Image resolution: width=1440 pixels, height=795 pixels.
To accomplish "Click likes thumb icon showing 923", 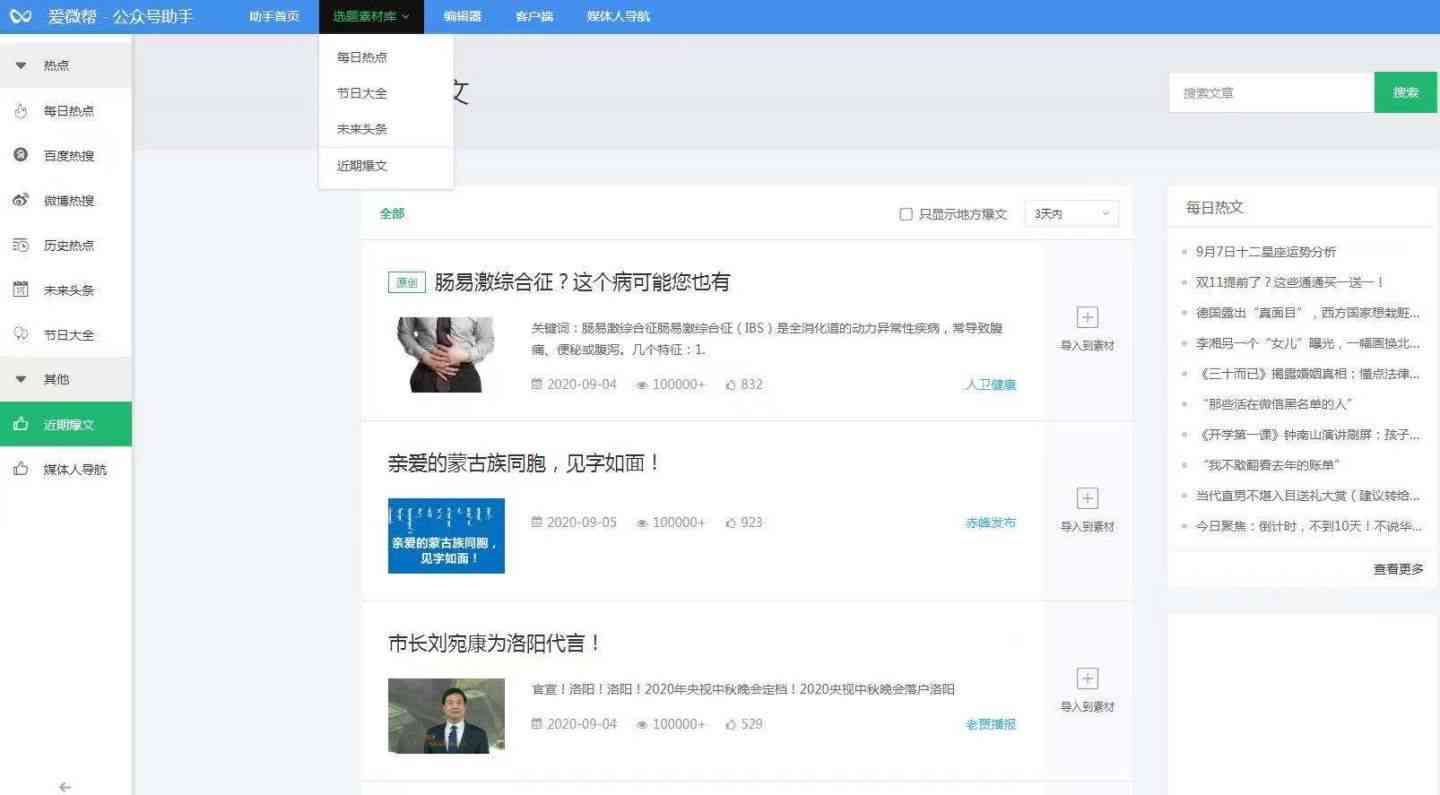I will coord(731,522).
